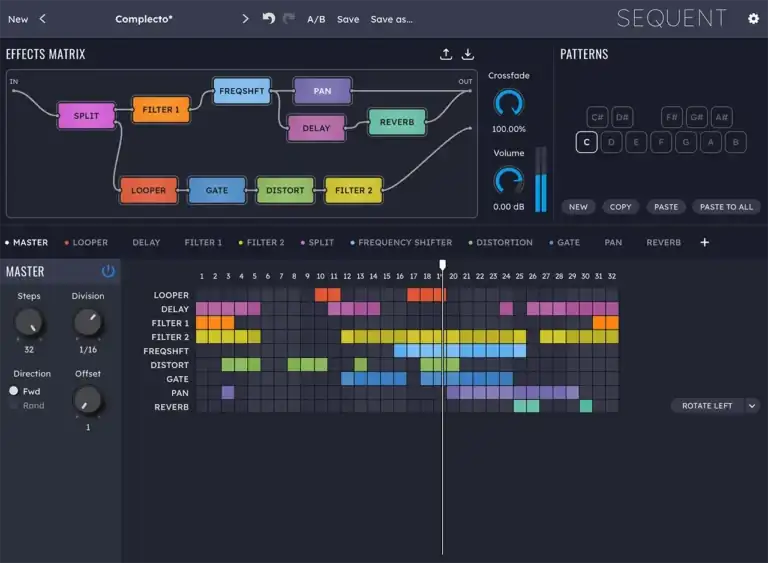Screen dimensions: 768x563
Task: Select the REVERB node in matrix
Action: pyautogui.click(x=397, y=122)
